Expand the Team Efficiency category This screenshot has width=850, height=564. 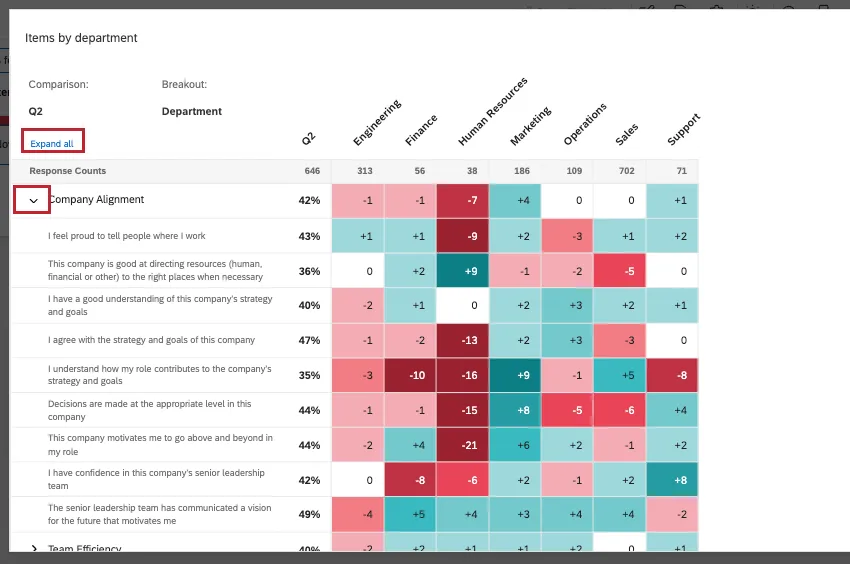[x=34, y=548]
